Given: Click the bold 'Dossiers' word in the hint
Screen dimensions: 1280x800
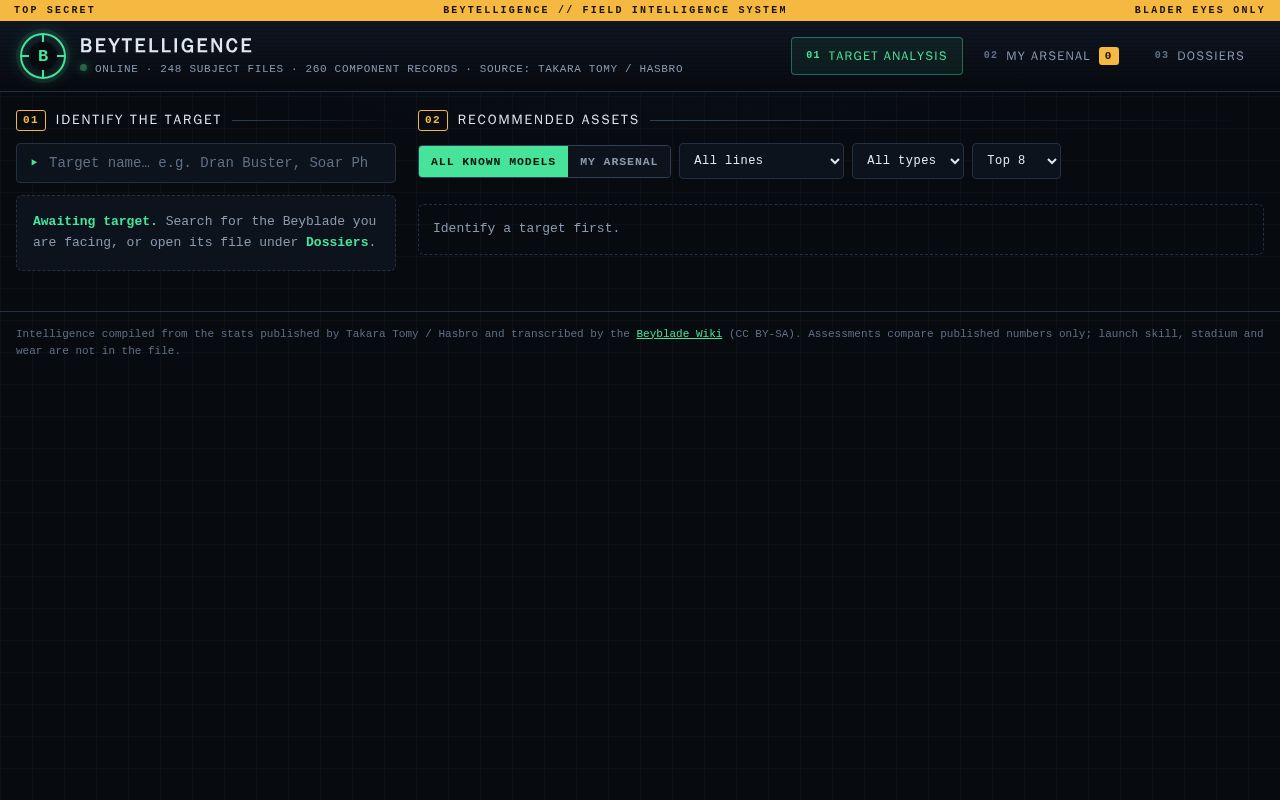Looking at the screenshot, I should 337,242.
